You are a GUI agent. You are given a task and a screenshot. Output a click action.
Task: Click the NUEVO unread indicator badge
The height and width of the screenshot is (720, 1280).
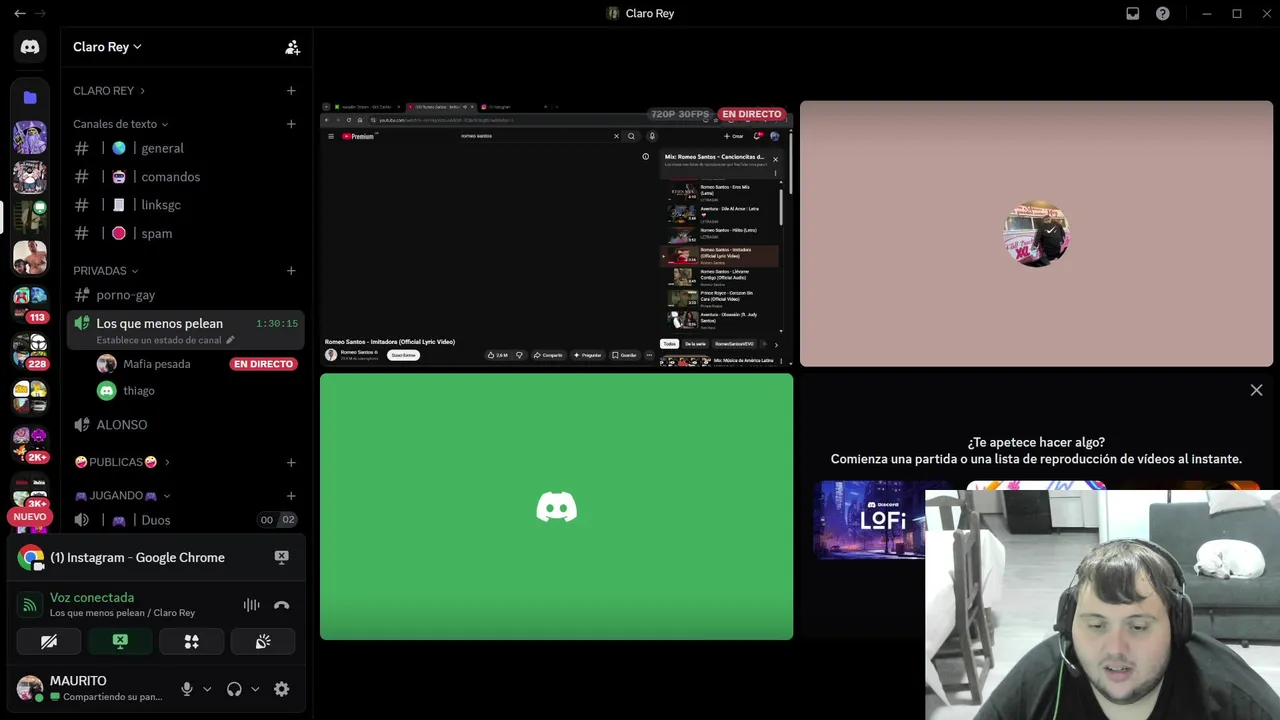[x=30, y=517]
